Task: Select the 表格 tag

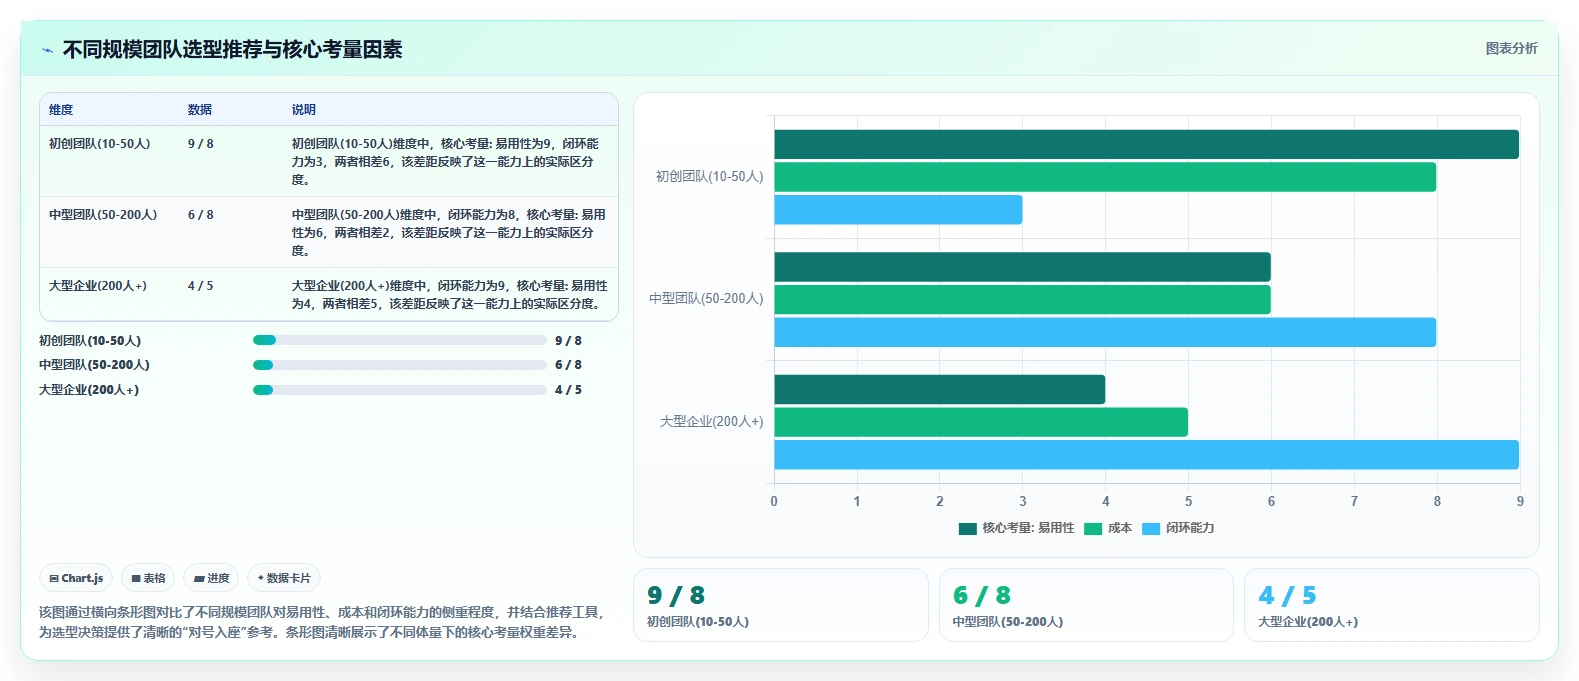Action: click(x=148, y=578)
